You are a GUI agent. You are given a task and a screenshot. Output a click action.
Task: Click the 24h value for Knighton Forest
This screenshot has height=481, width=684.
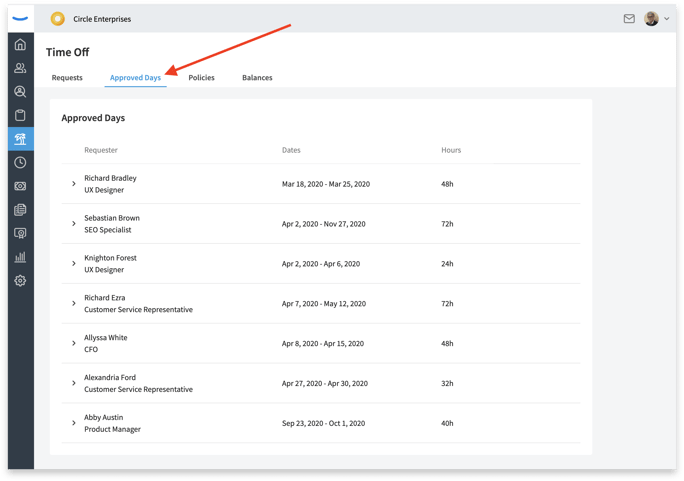coord(447,264)
